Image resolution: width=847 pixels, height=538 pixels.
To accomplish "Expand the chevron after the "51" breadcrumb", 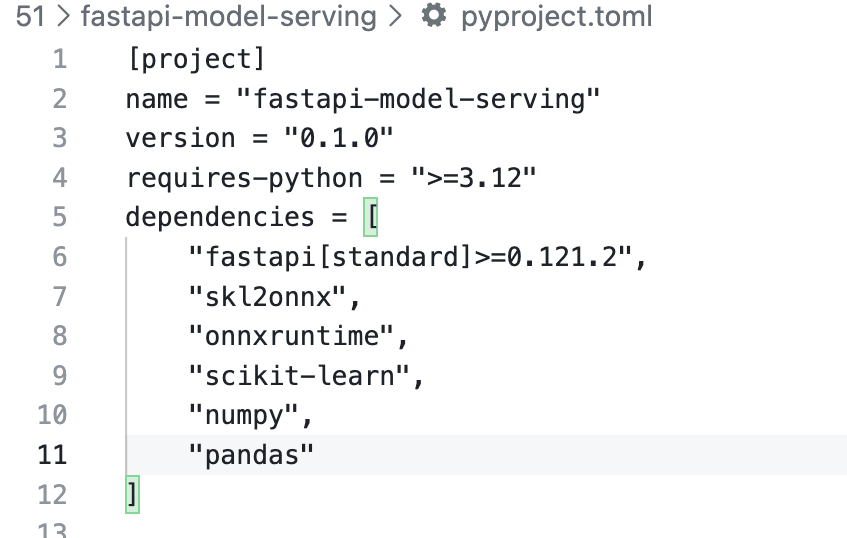I will 62,17.
